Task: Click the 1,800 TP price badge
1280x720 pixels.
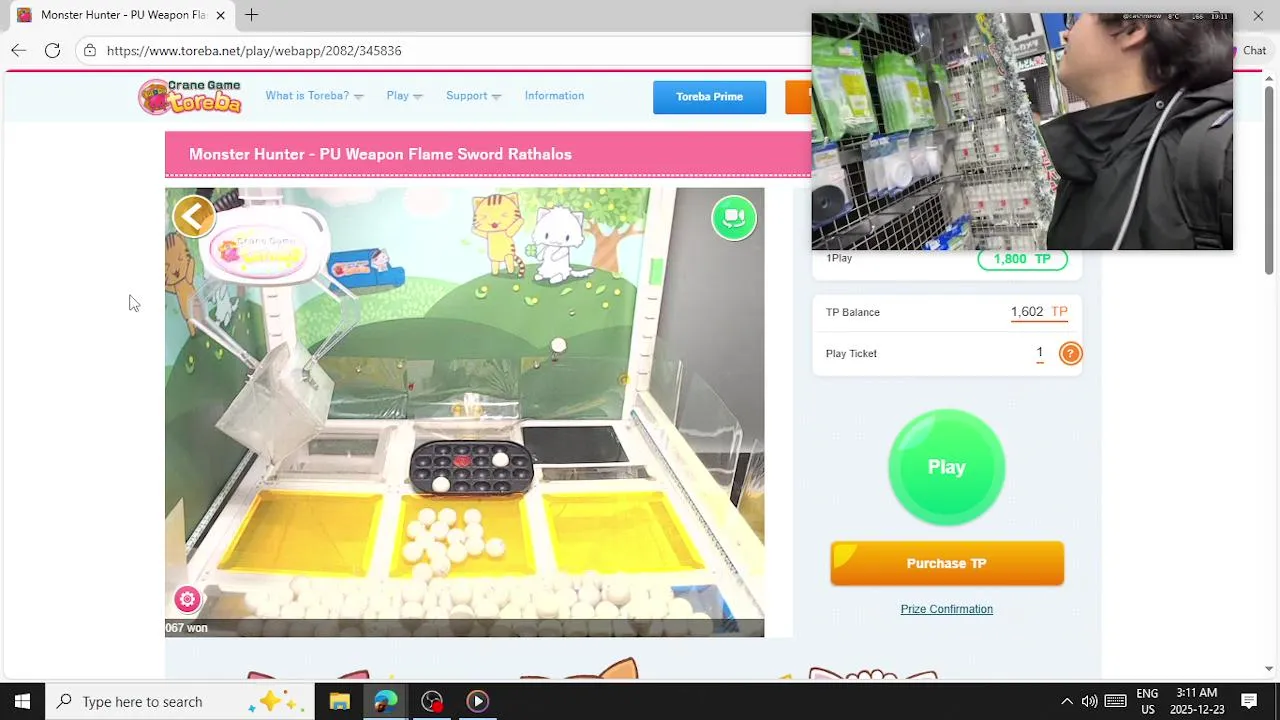Action: (x=1022, y=259)
